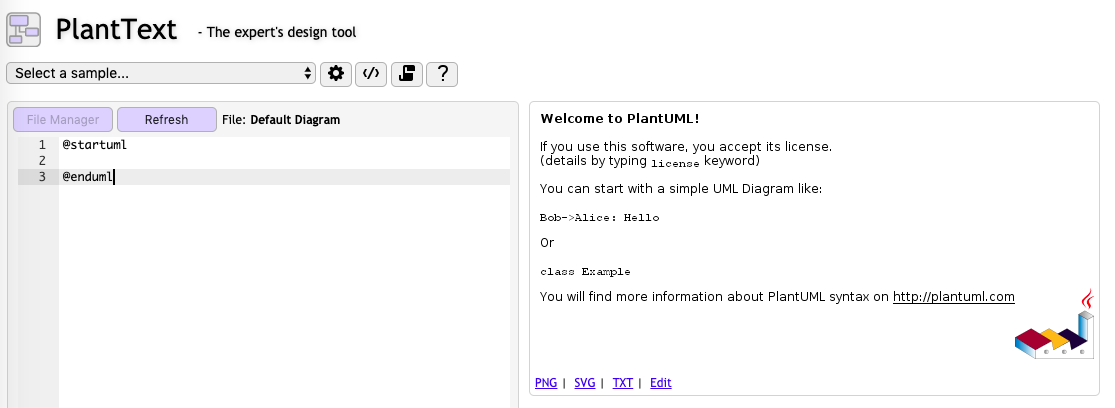Click the PlantText logo icon
The height and width of the screenshot is (408, 1115).
(x=24, y=30)
